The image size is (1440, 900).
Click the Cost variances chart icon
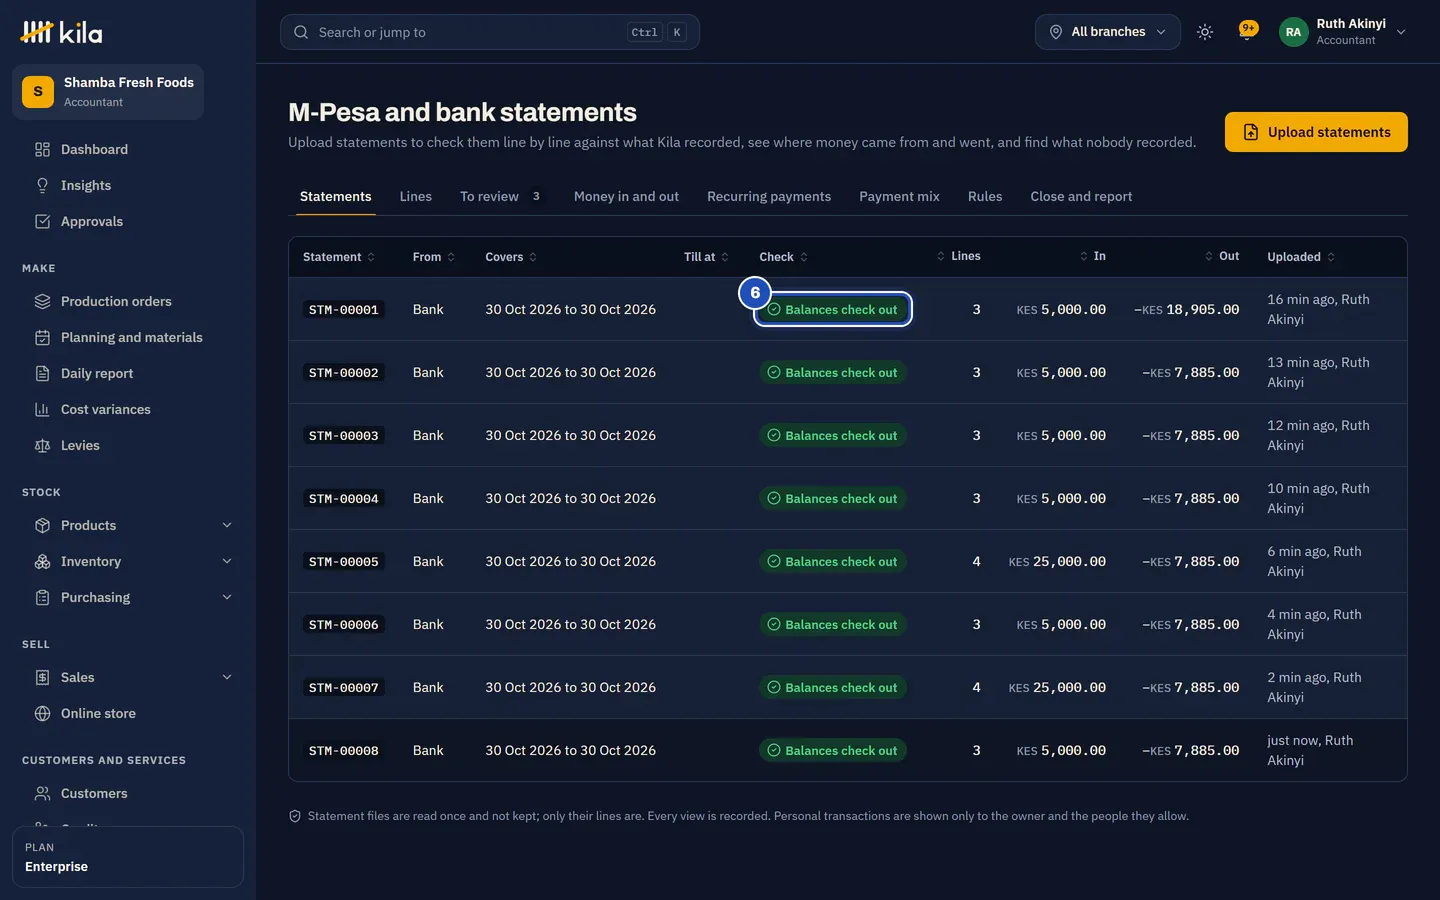pyautogui.click(x=42, y=409)
